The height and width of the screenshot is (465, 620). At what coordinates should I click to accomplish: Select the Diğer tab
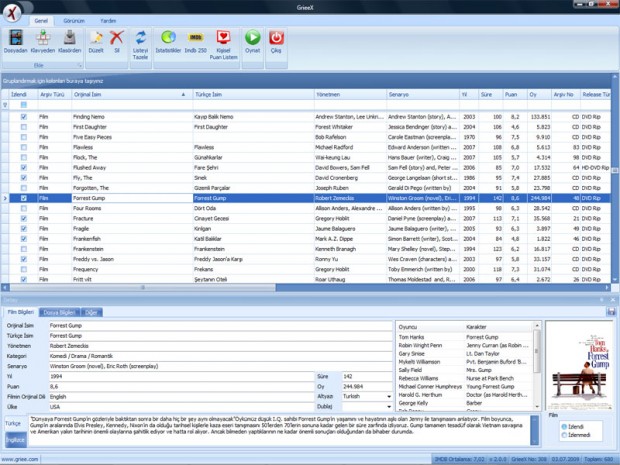coord(92,312)
